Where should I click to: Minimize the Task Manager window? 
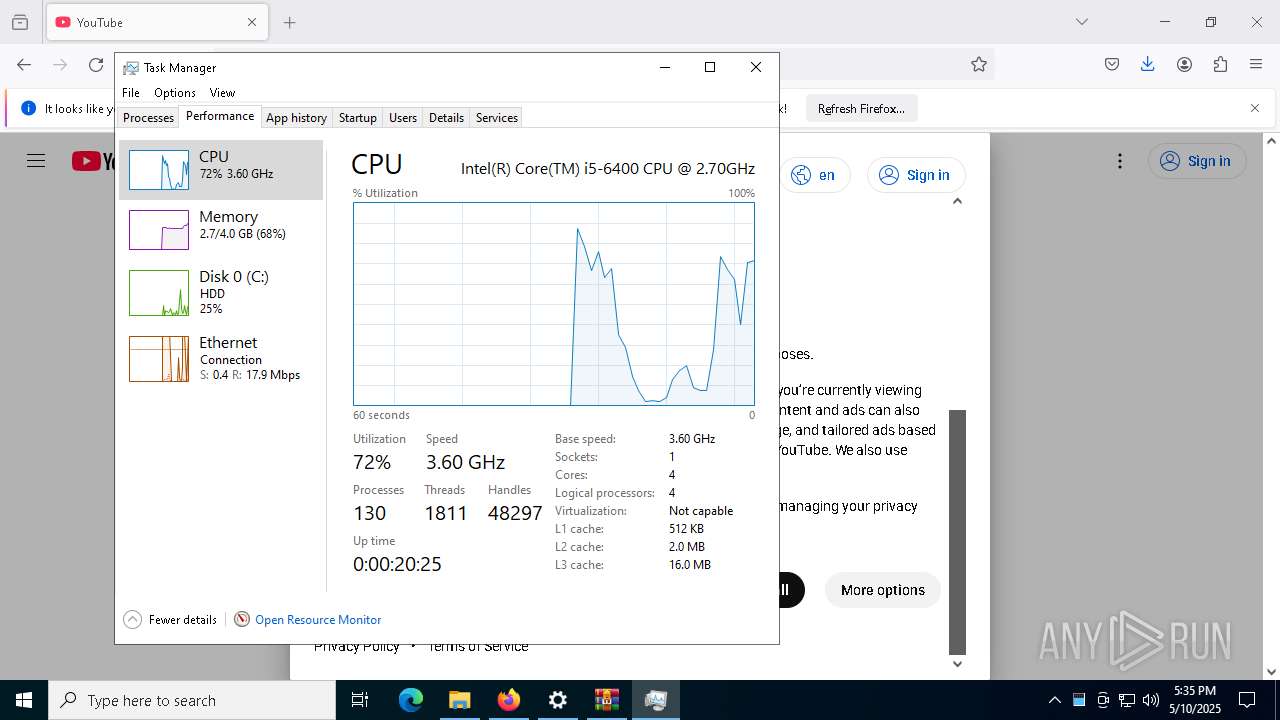point(664,67)
